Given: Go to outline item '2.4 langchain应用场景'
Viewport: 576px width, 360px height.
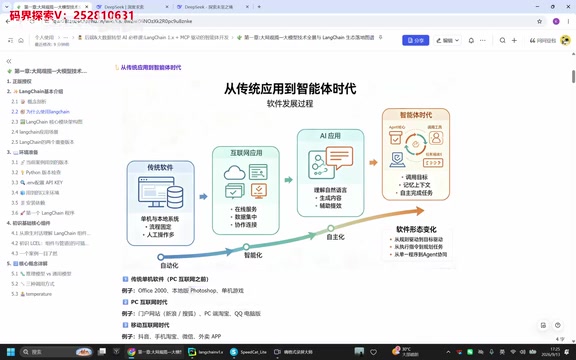Looking at the screenshot, I should 35,132.
